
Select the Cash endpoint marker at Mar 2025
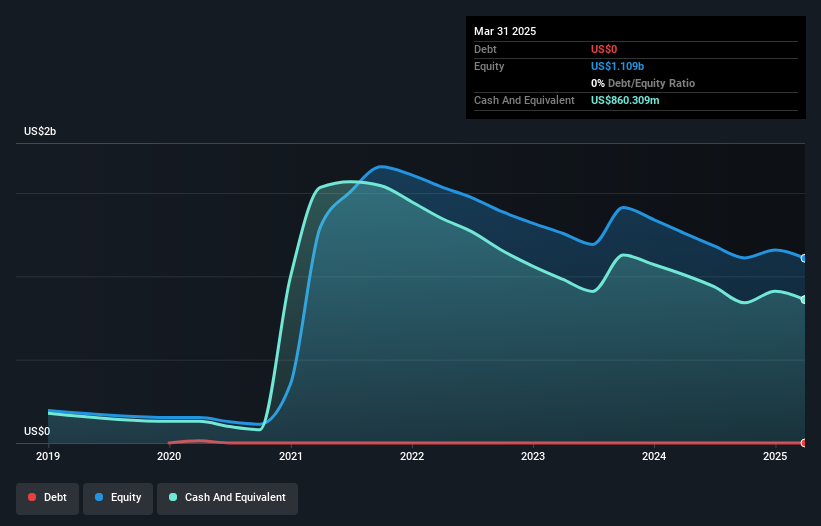804,300
